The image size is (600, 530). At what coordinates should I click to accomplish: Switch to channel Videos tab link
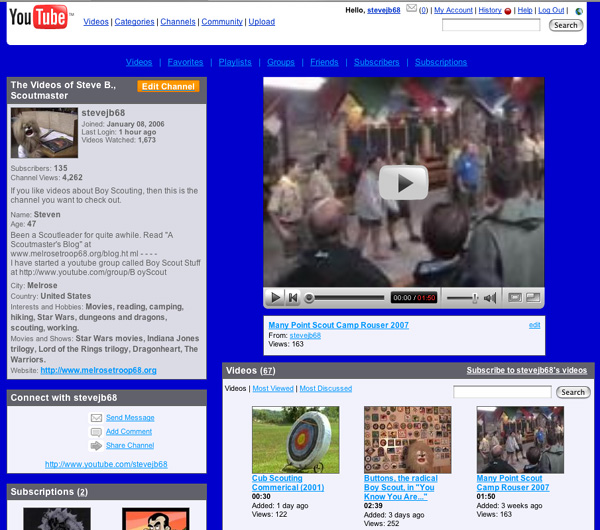click(139, 62)
